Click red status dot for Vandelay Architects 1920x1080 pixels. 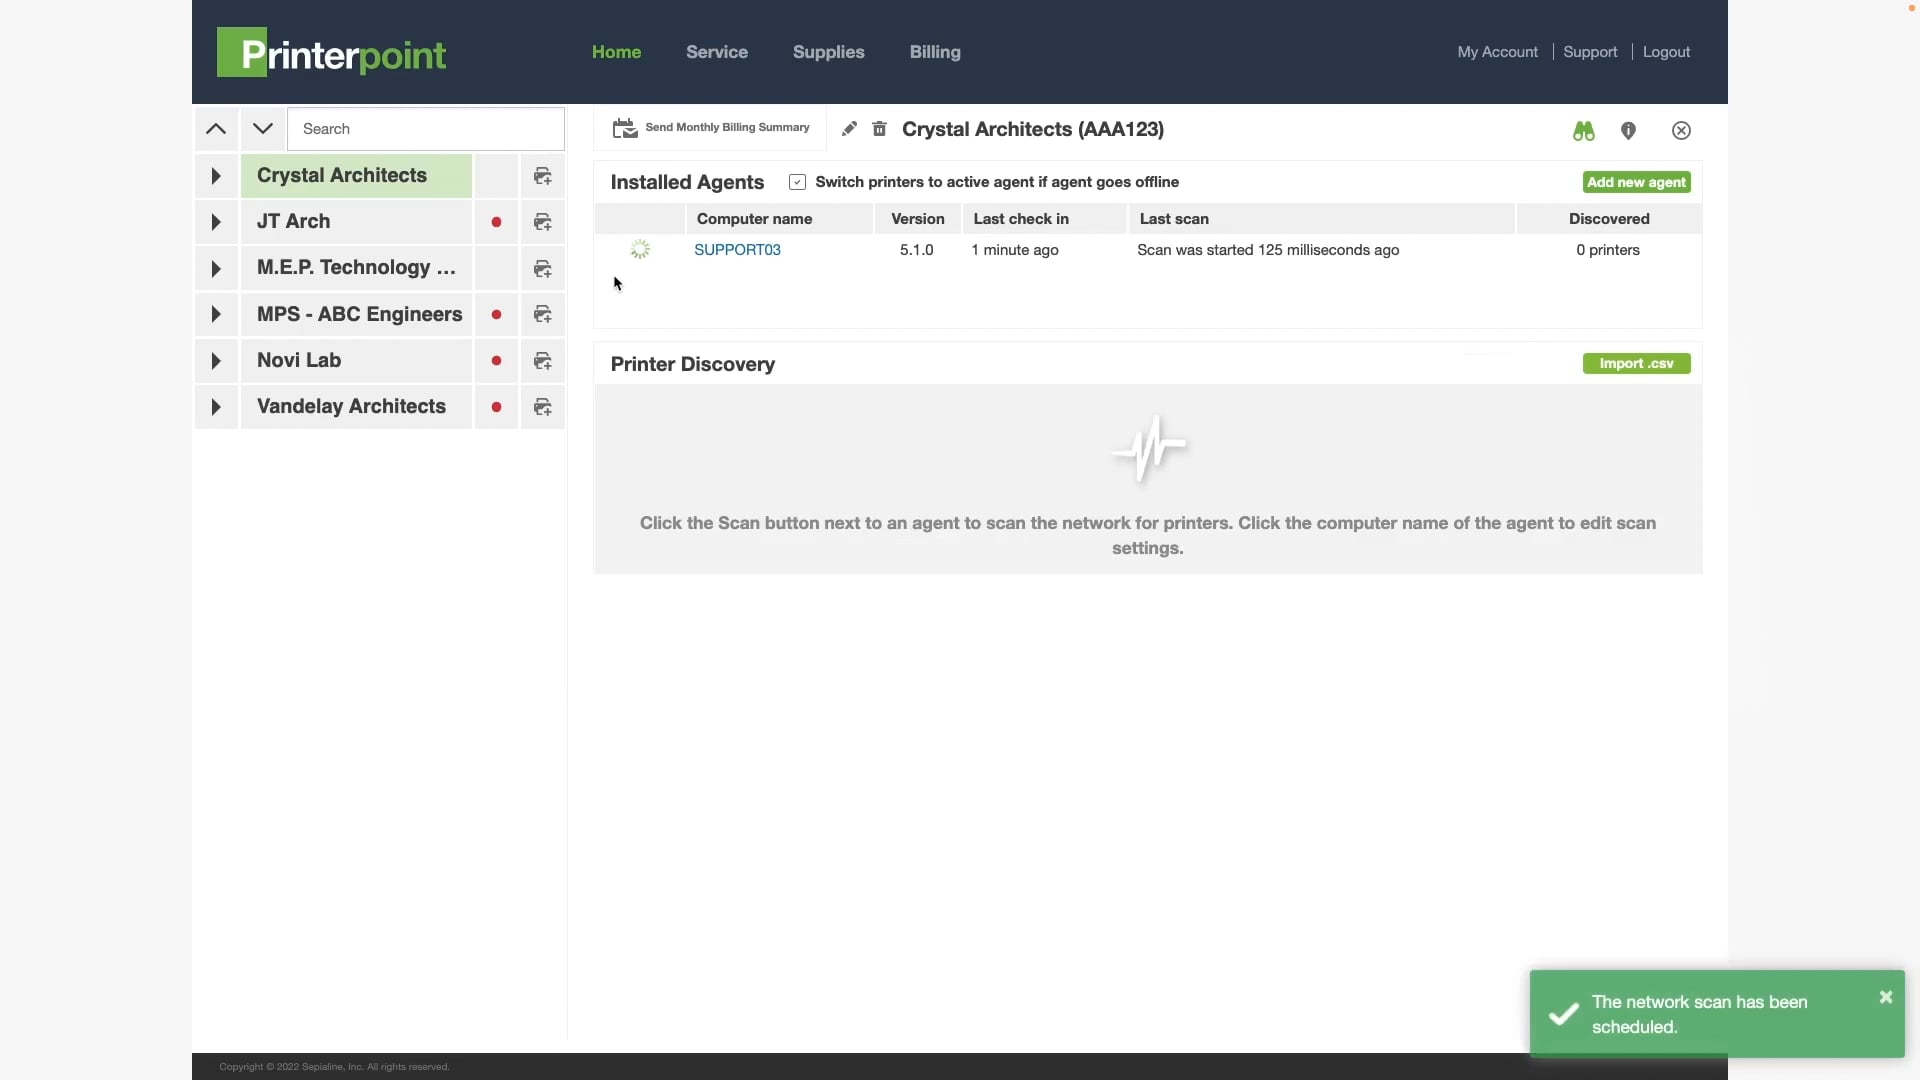click(496, 407)
